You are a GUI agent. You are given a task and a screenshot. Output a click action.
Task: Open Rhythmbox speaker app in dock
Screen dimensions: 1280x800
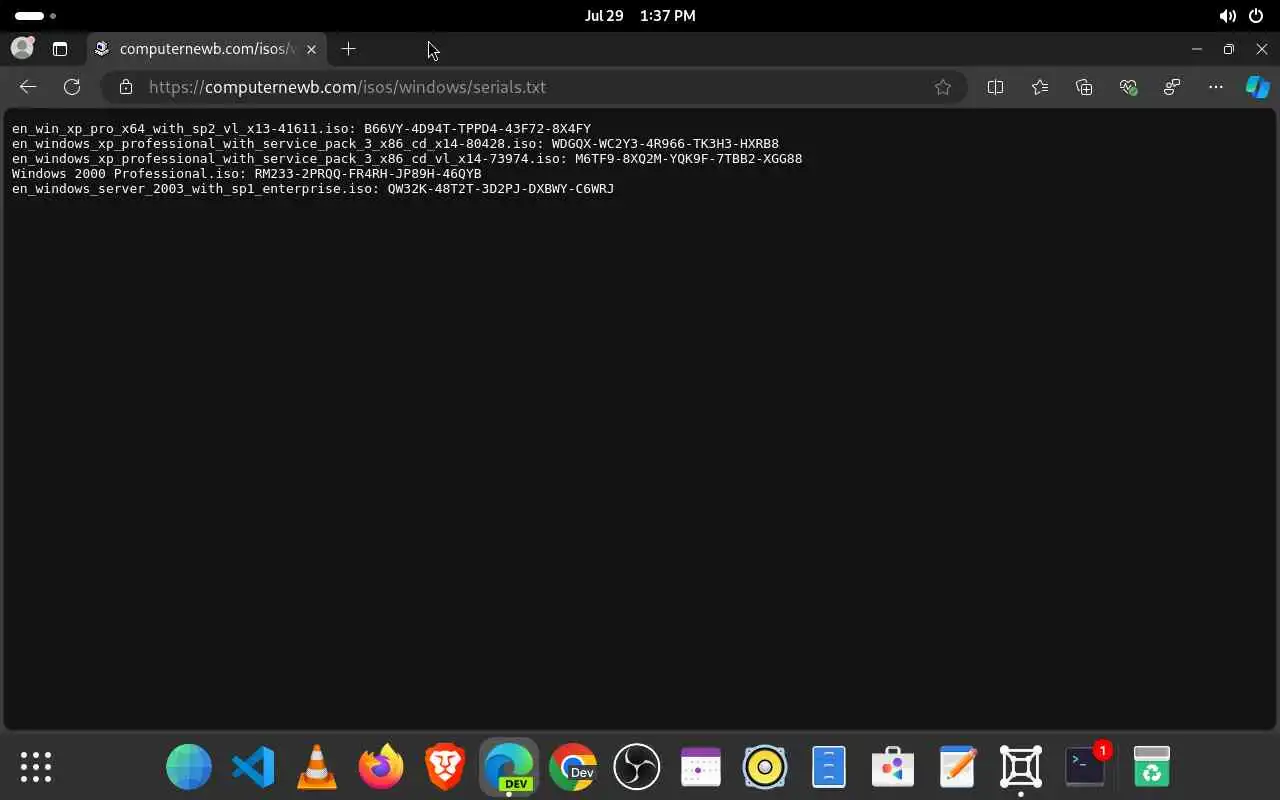pyautogui.click(x=765, y=767)
